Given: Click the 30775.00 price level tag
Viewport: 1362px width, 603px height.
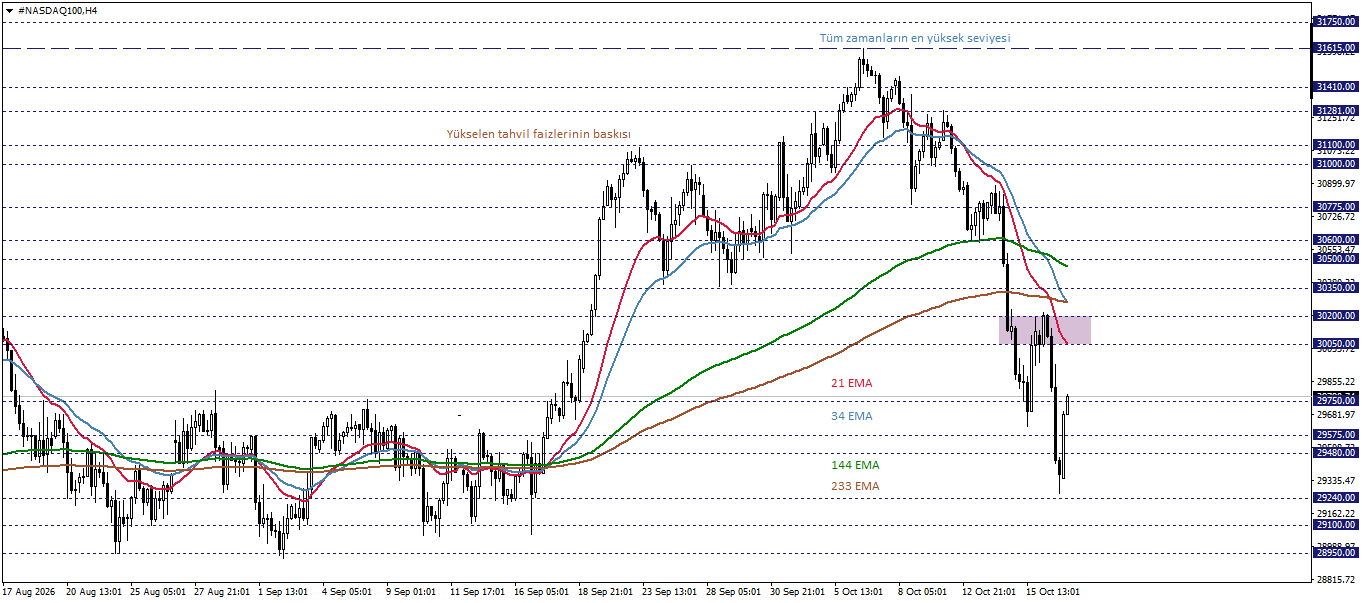Looking at the screenshot, I should pyautogui.click(x=1335, y=207).
